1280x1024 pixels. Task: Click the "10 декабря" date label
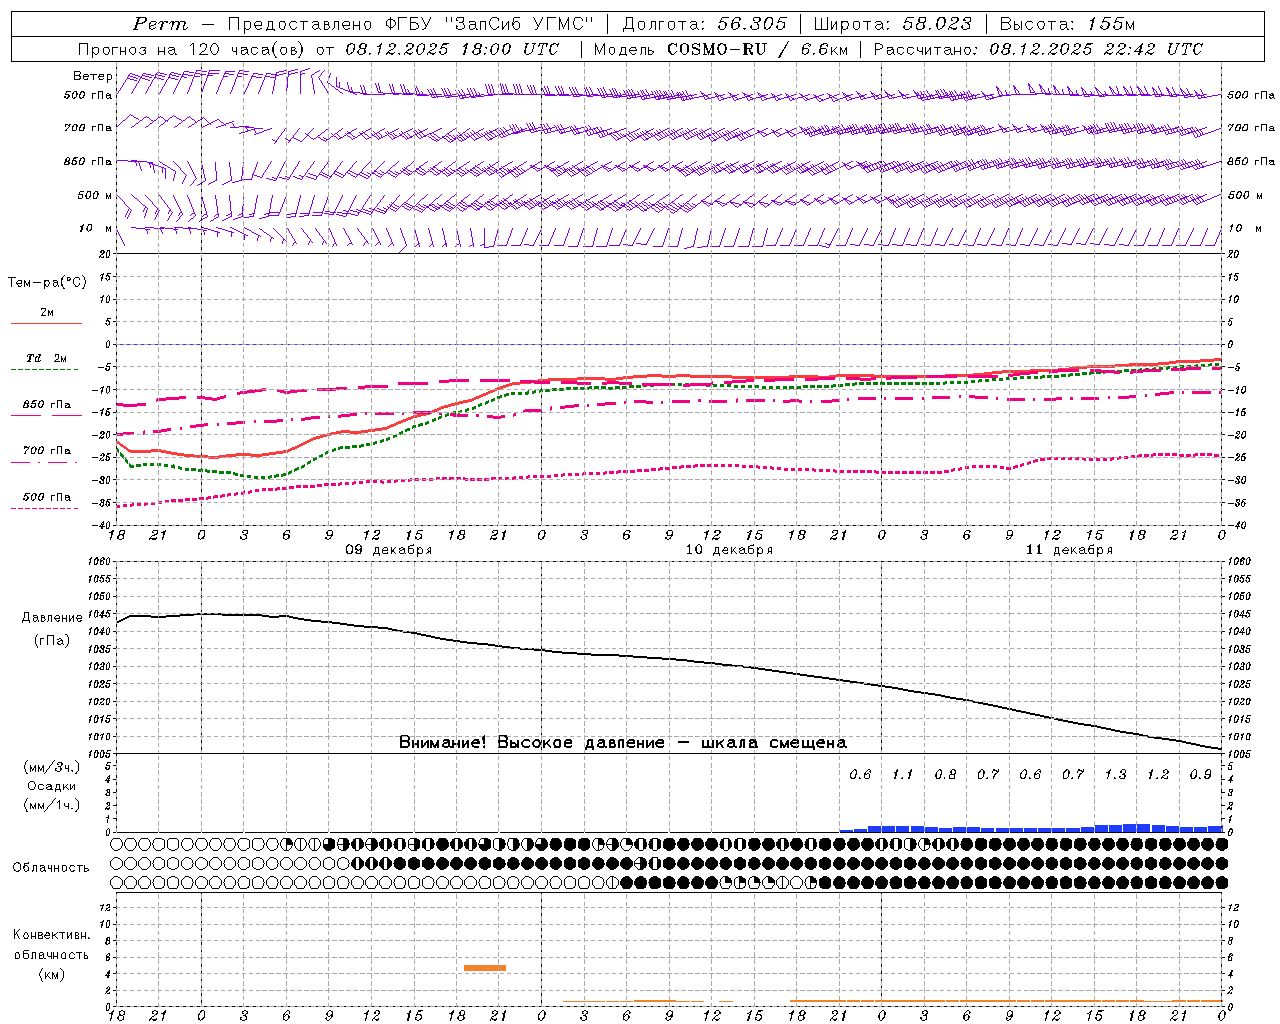(729, 550)
